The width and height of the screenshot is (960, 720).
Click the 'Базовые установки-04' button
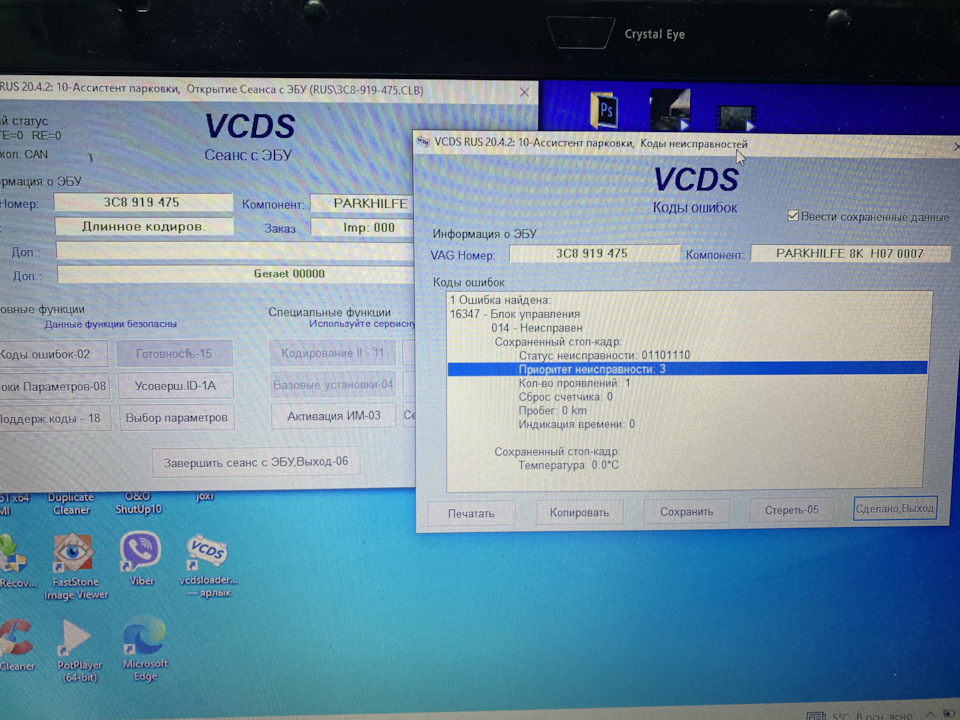click(x=333, y=385)
